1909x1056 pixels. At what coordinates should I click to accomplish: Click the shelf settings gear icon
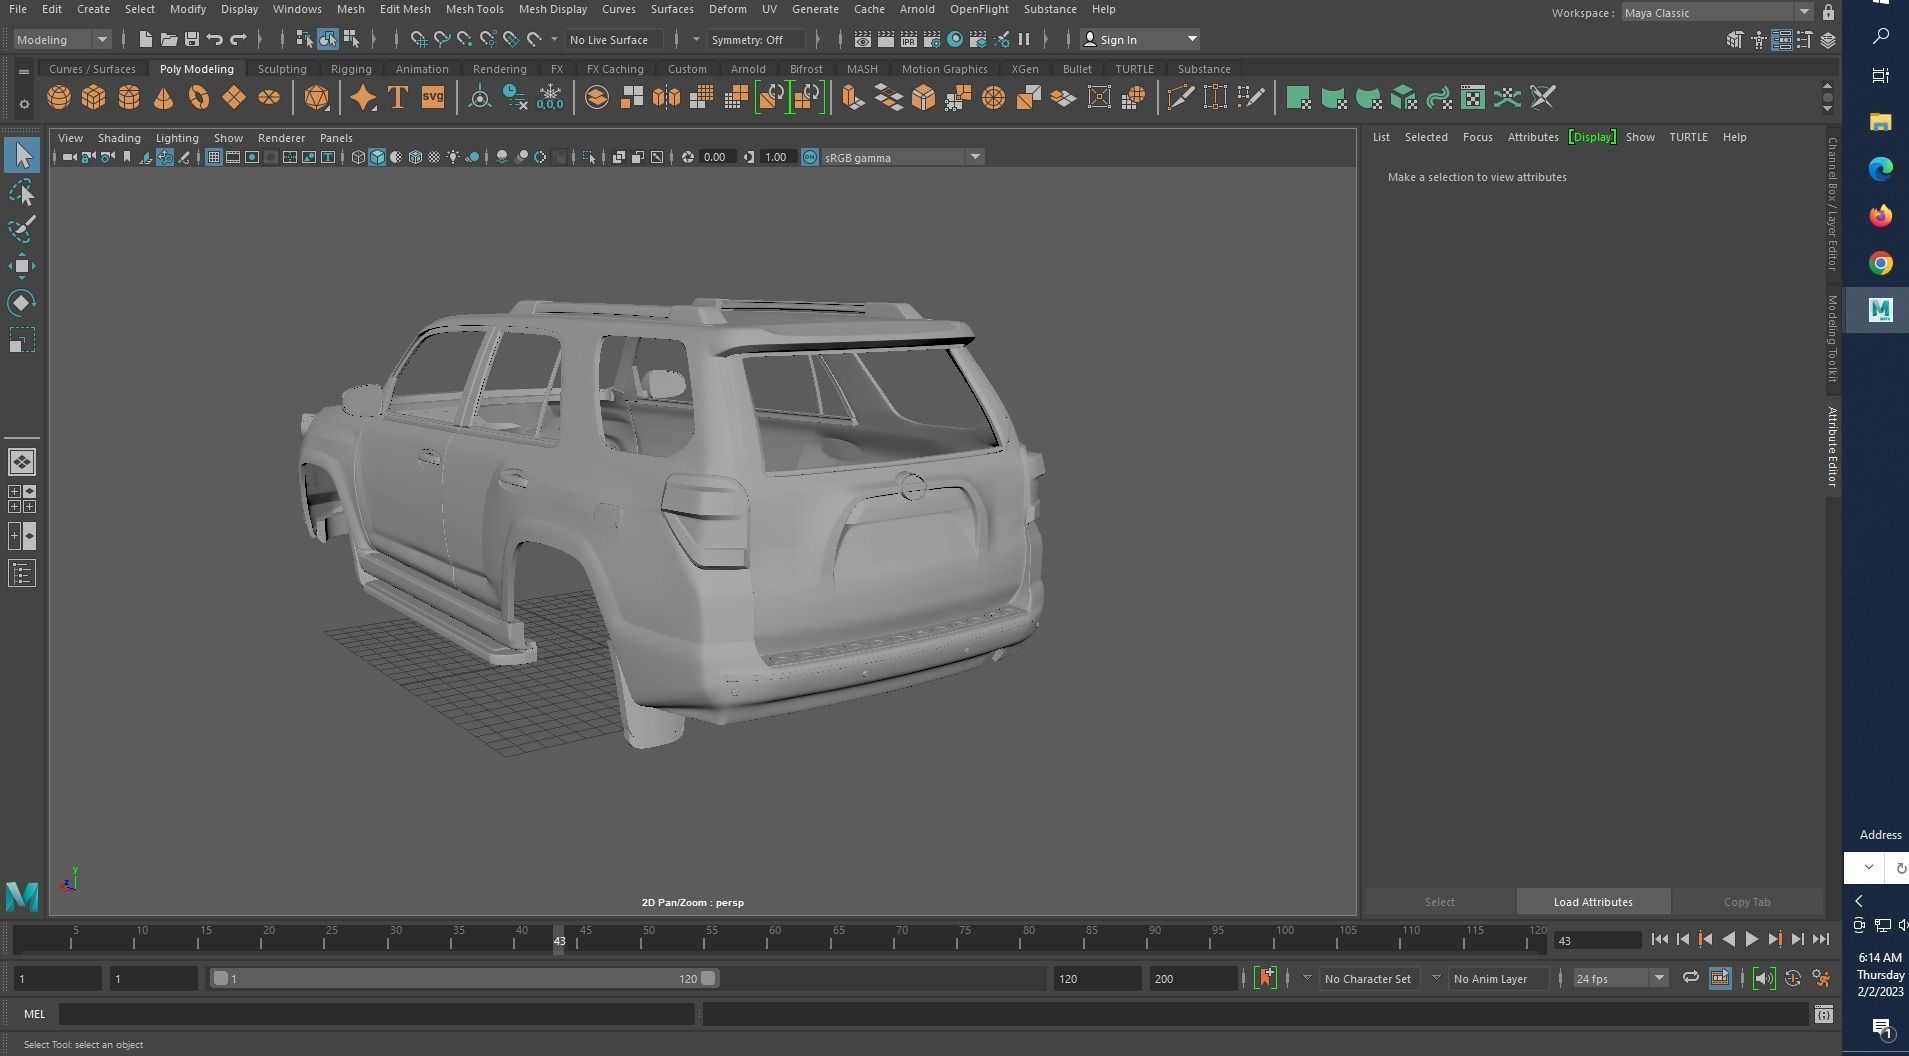(24, 104)
